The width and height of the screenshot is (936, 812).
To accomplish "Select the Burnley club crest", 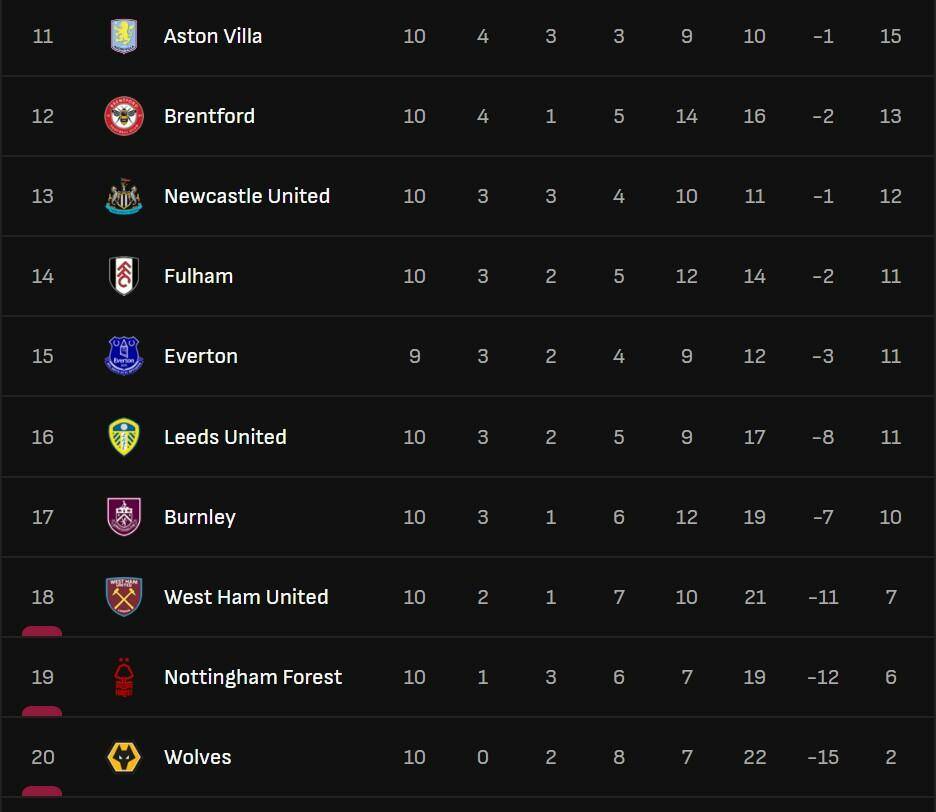I will 124,517.
